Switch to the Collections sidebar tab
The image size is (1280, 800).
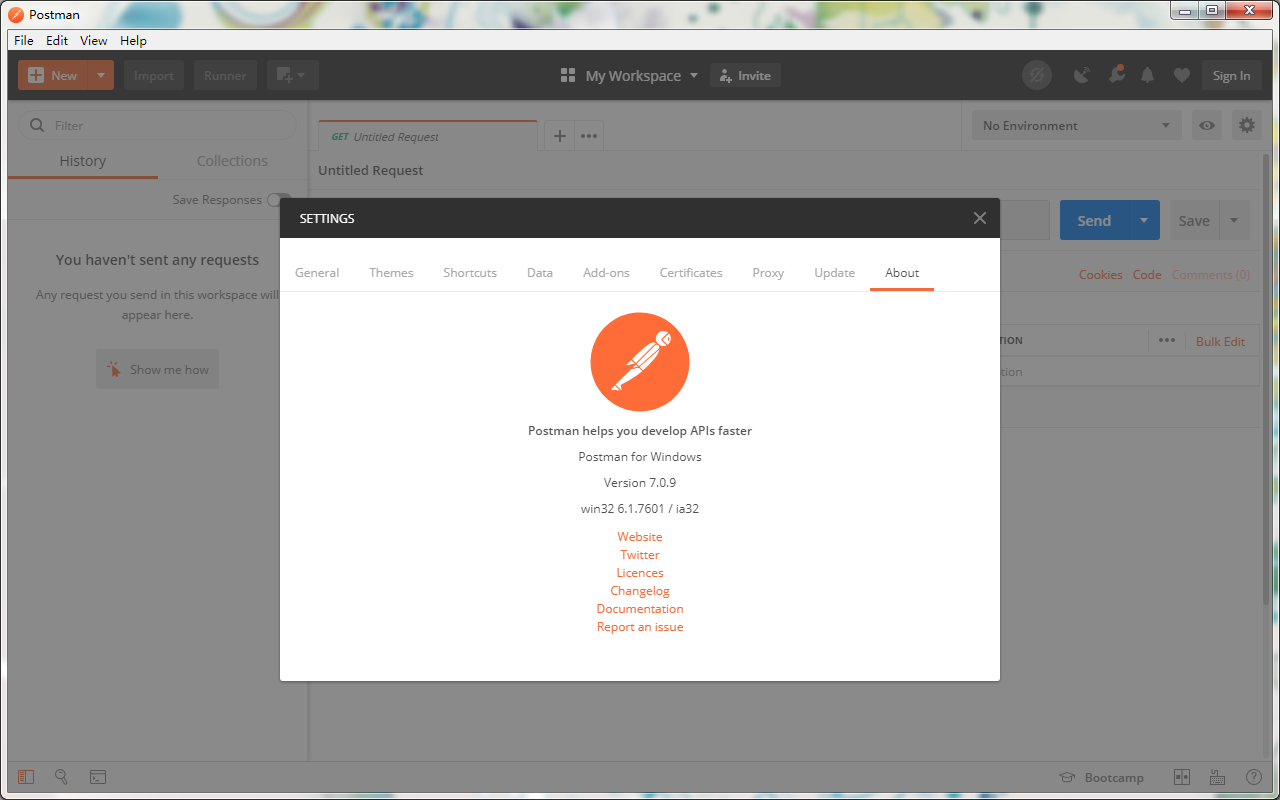click(x=232, y=161)
